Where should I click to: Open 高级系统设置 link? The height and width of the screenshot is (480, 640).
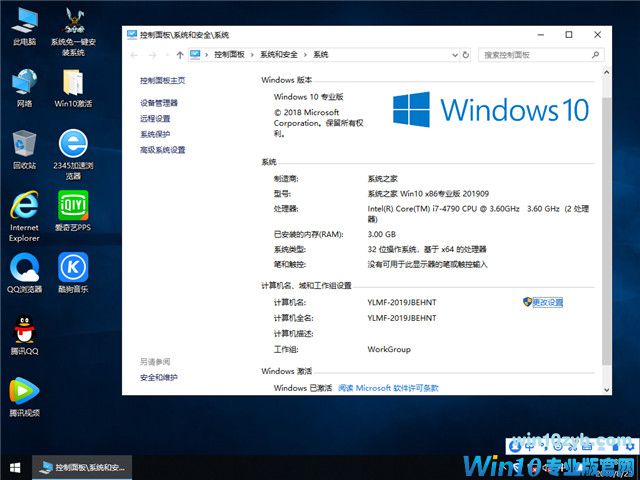click(x=162, y=150)
